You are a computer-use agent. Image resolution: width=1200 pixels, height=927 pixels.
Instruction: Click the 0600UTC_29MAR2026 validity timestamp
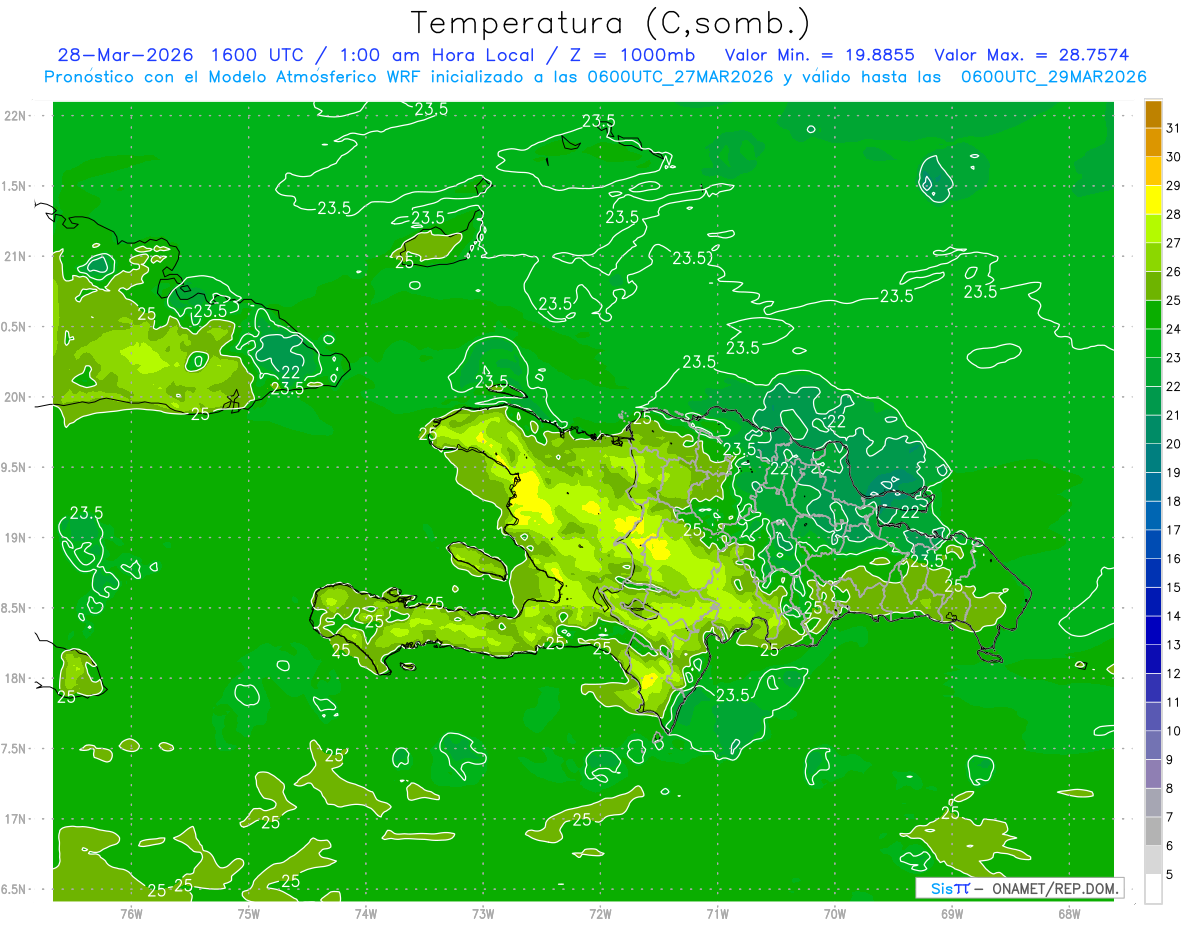(1054, 77)
